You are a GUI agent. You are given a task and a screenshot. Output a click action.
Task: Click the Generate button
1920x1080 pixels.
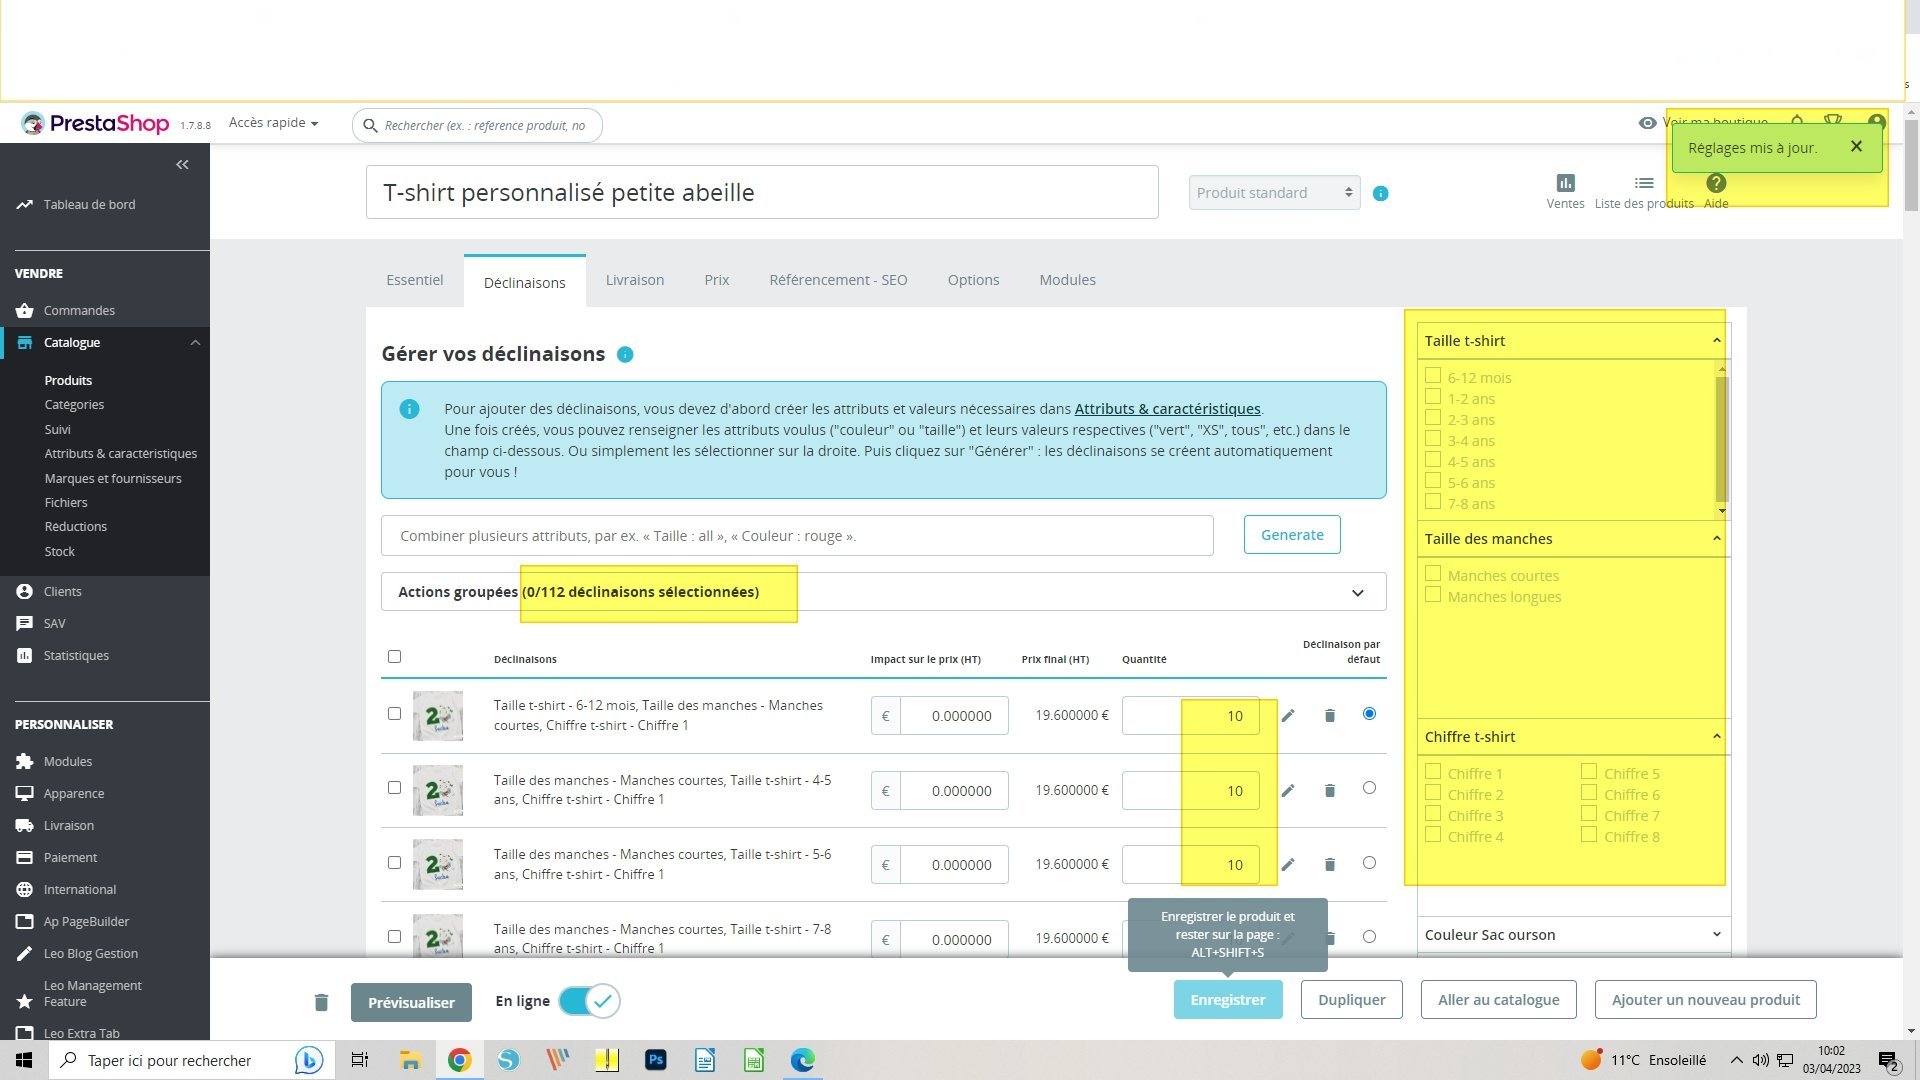point(1292,535)
